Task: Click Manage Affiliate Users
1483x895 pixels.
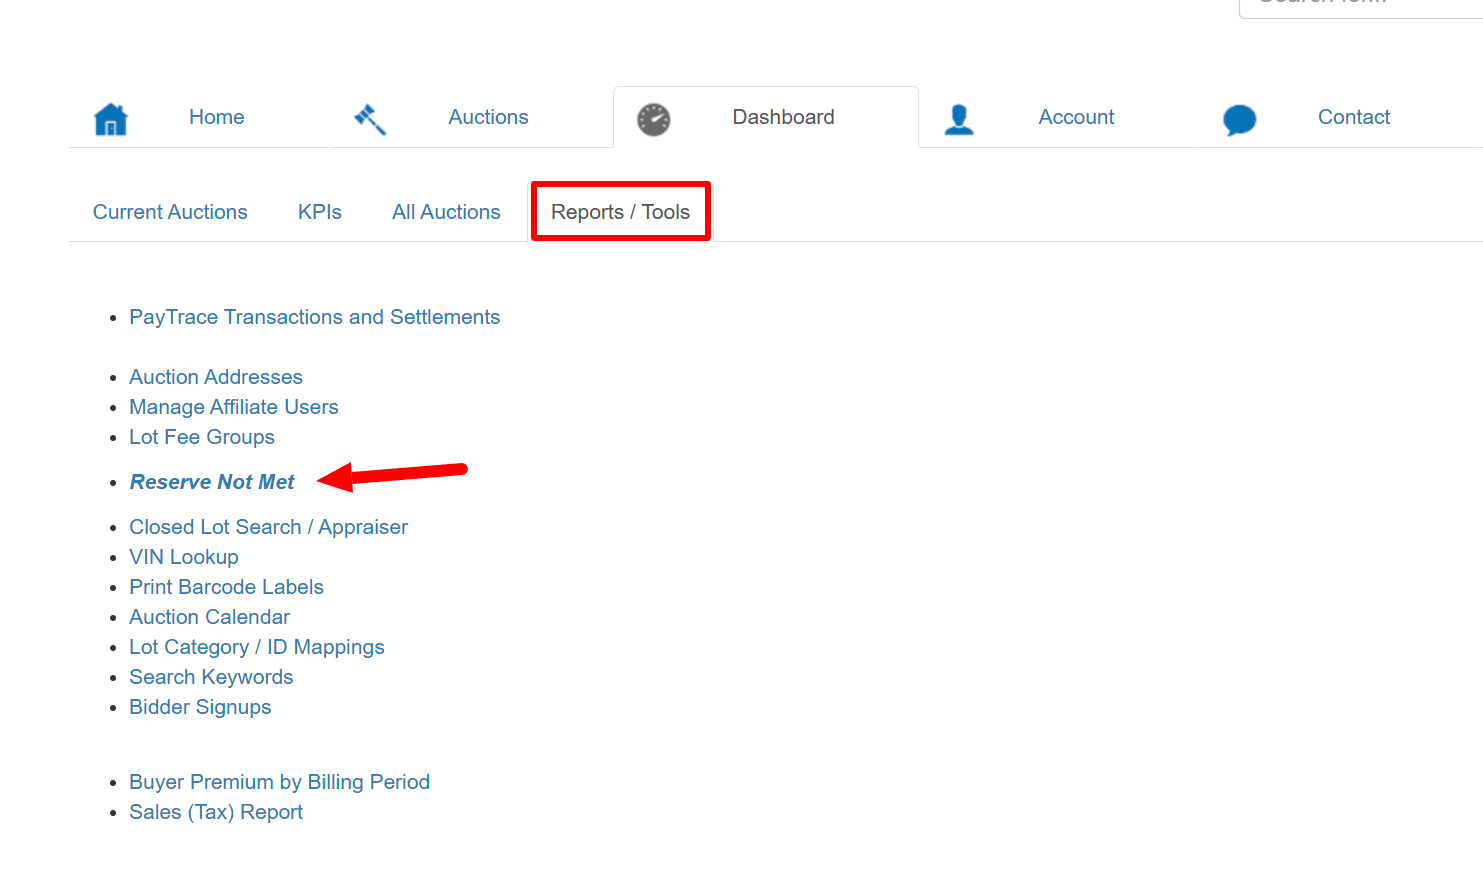Action: (234, 407)
